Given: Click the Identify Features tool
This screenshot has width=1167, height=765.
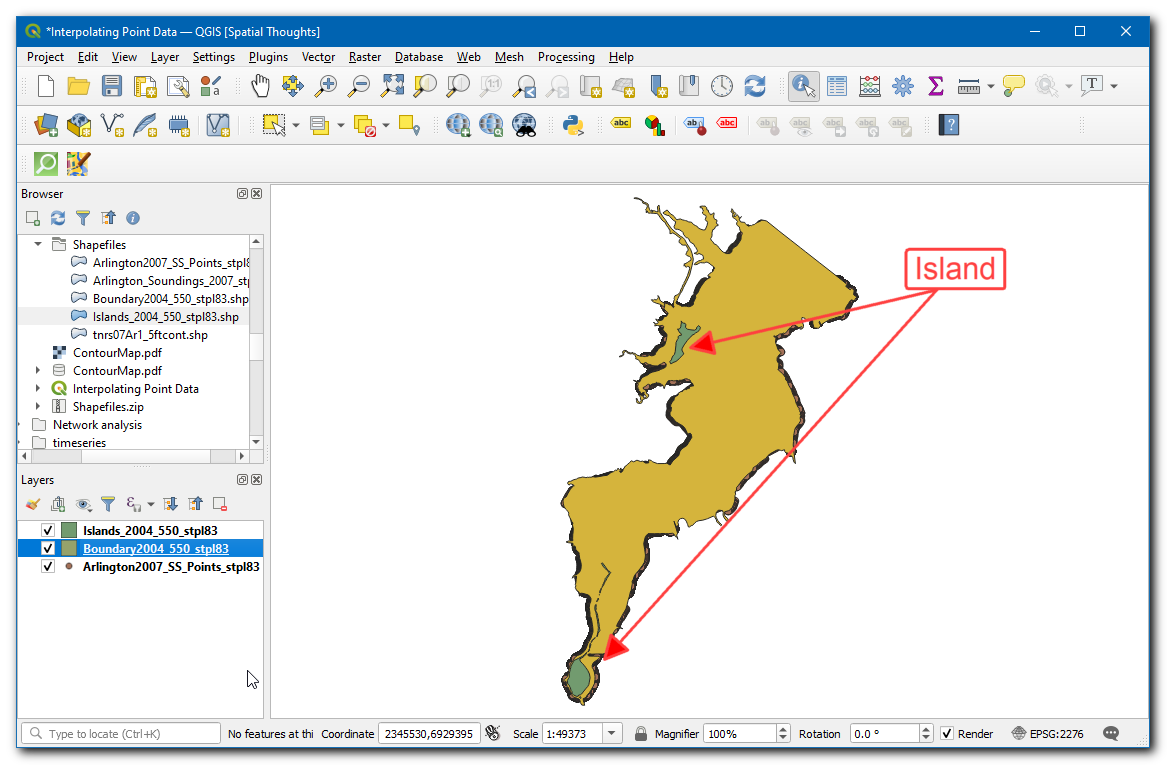Looking at the screenshot, I should pyautogui.click(x=803, y=87).
